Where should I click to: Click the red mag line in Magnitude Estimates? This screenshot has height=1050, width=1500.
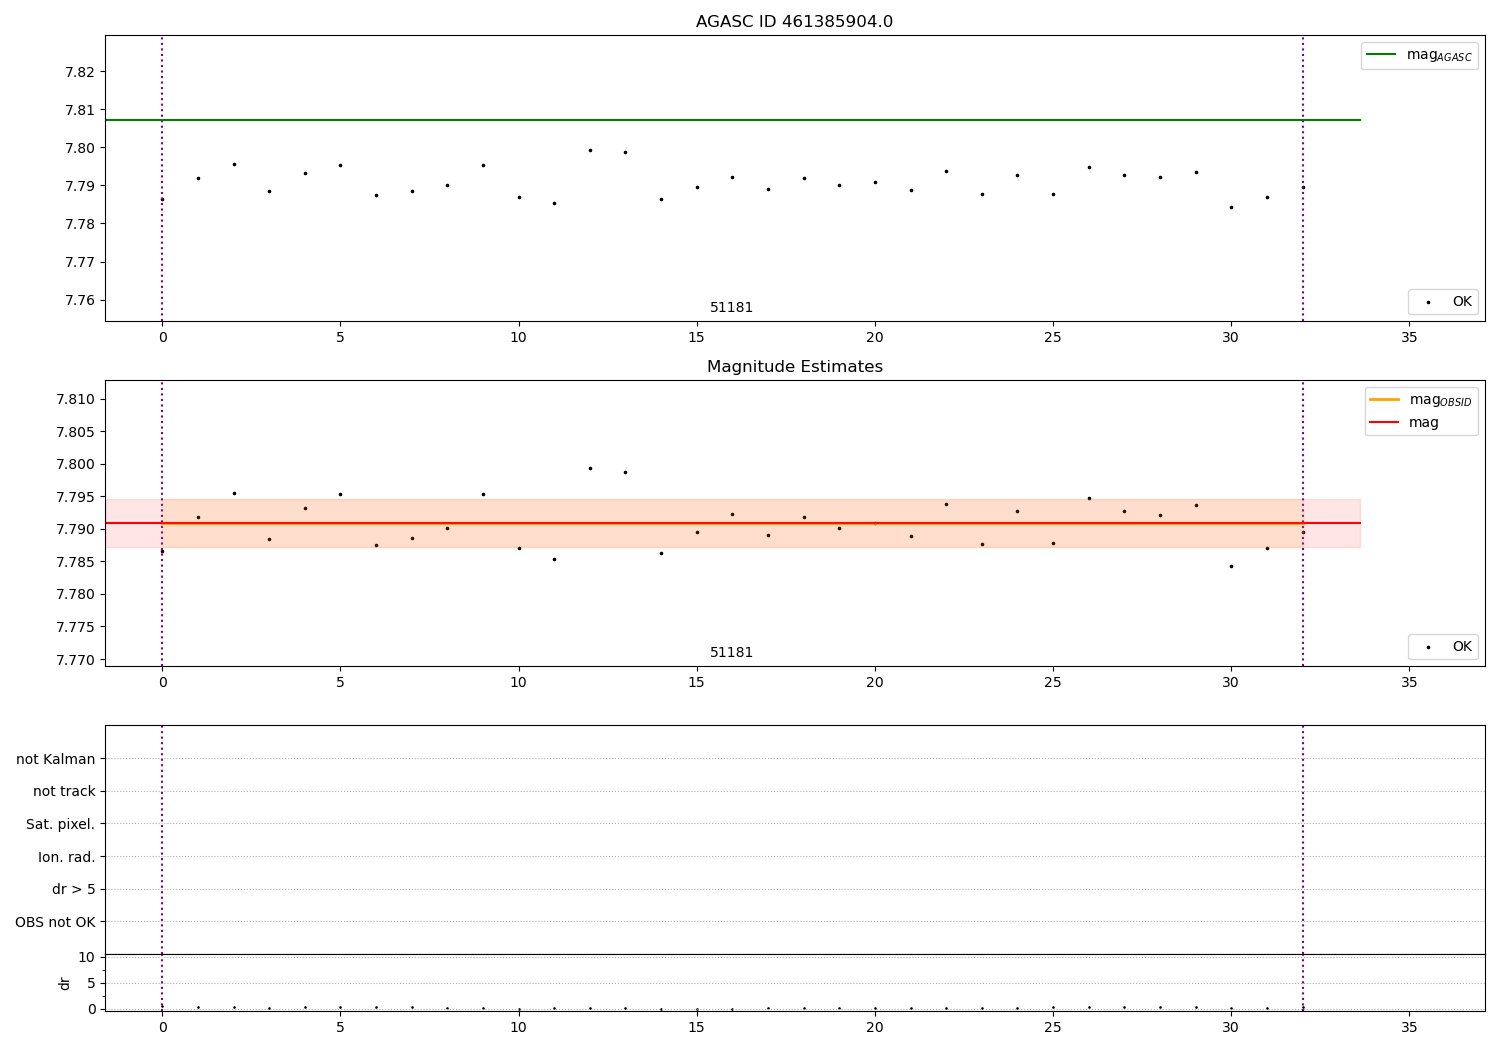coord(732,523)
